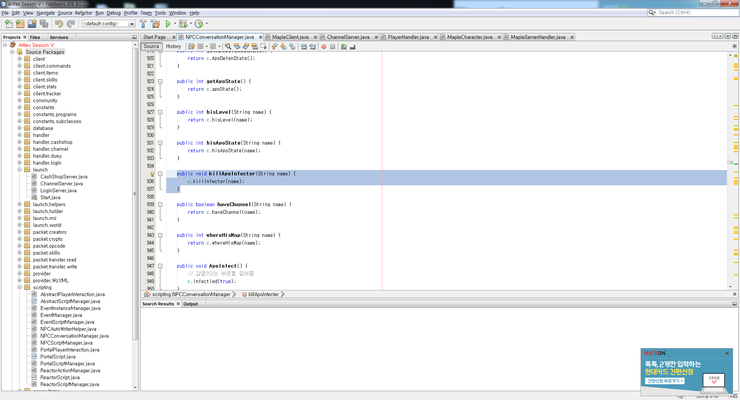This screenshot has width=740, height=400.
Task: Open the default config combo box
Action: [x=109, y=24]
